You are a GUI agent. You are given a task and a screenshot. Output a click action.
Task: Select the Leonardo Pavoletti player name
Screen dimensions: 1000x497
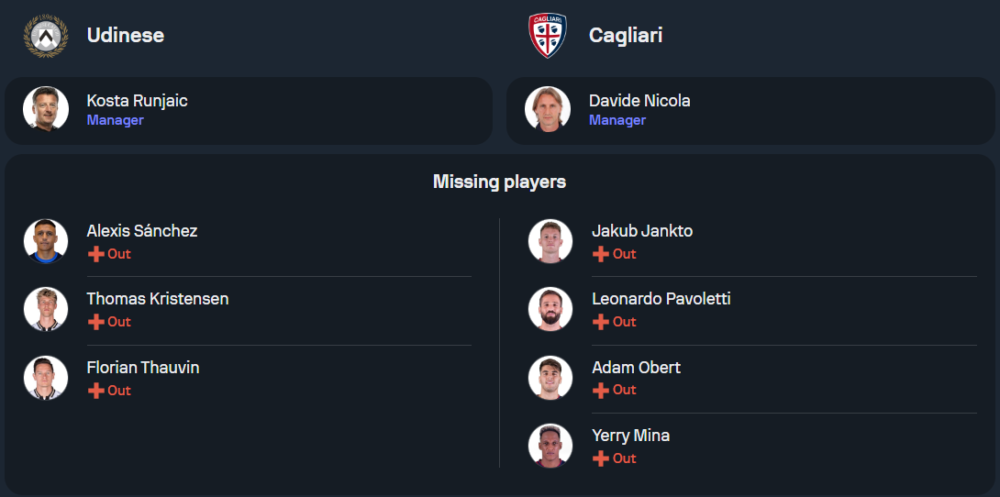pyautogui.click(x=661, y=299)
